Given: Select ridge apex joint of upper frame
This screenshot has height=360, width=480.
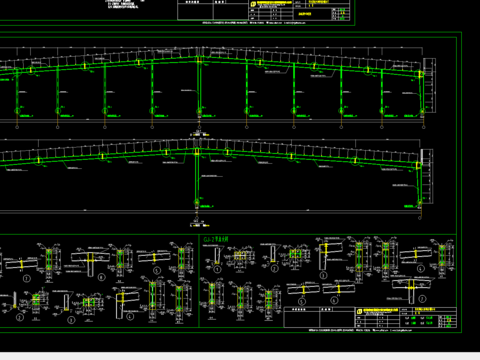Looking at the screenshot, I should (199, 60).
